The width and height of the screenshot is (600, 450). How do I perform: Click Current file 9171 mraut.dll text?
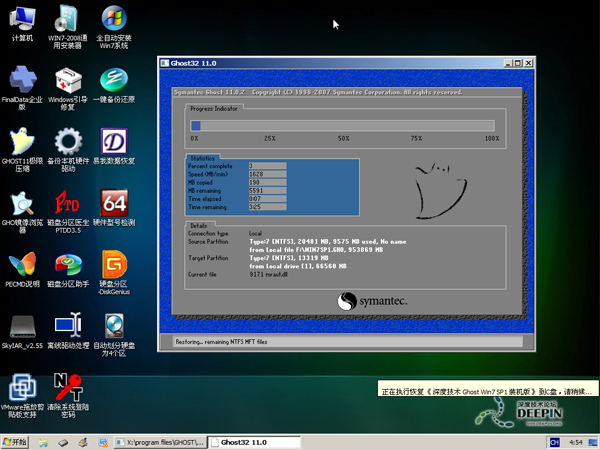click(x=268, y=274)
